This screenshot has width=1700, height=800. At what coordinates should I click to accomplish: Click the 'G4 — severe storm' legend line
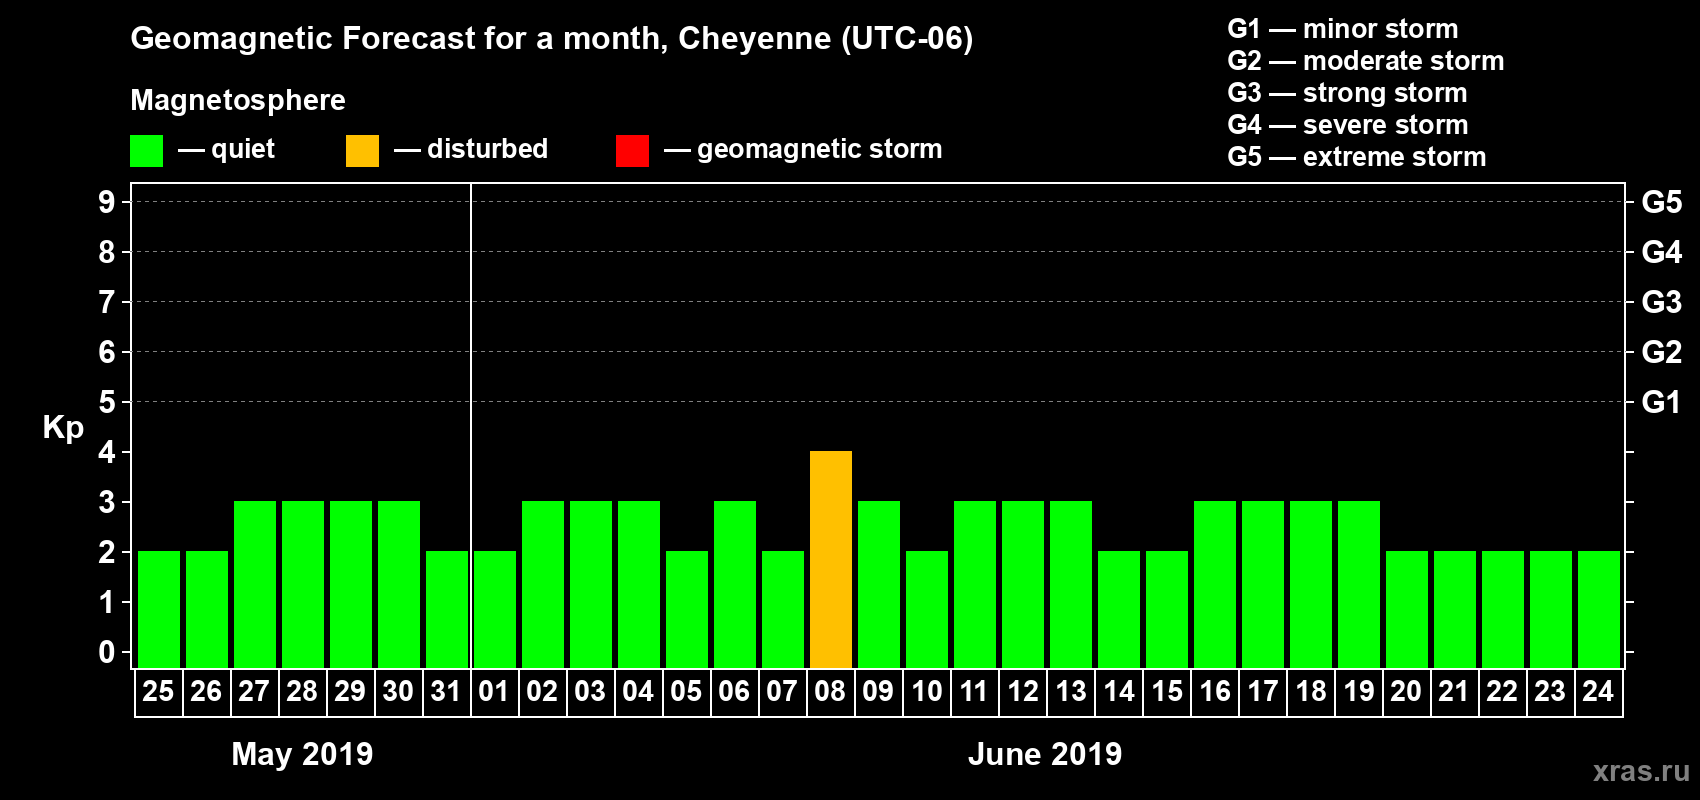click(1348, 125)
